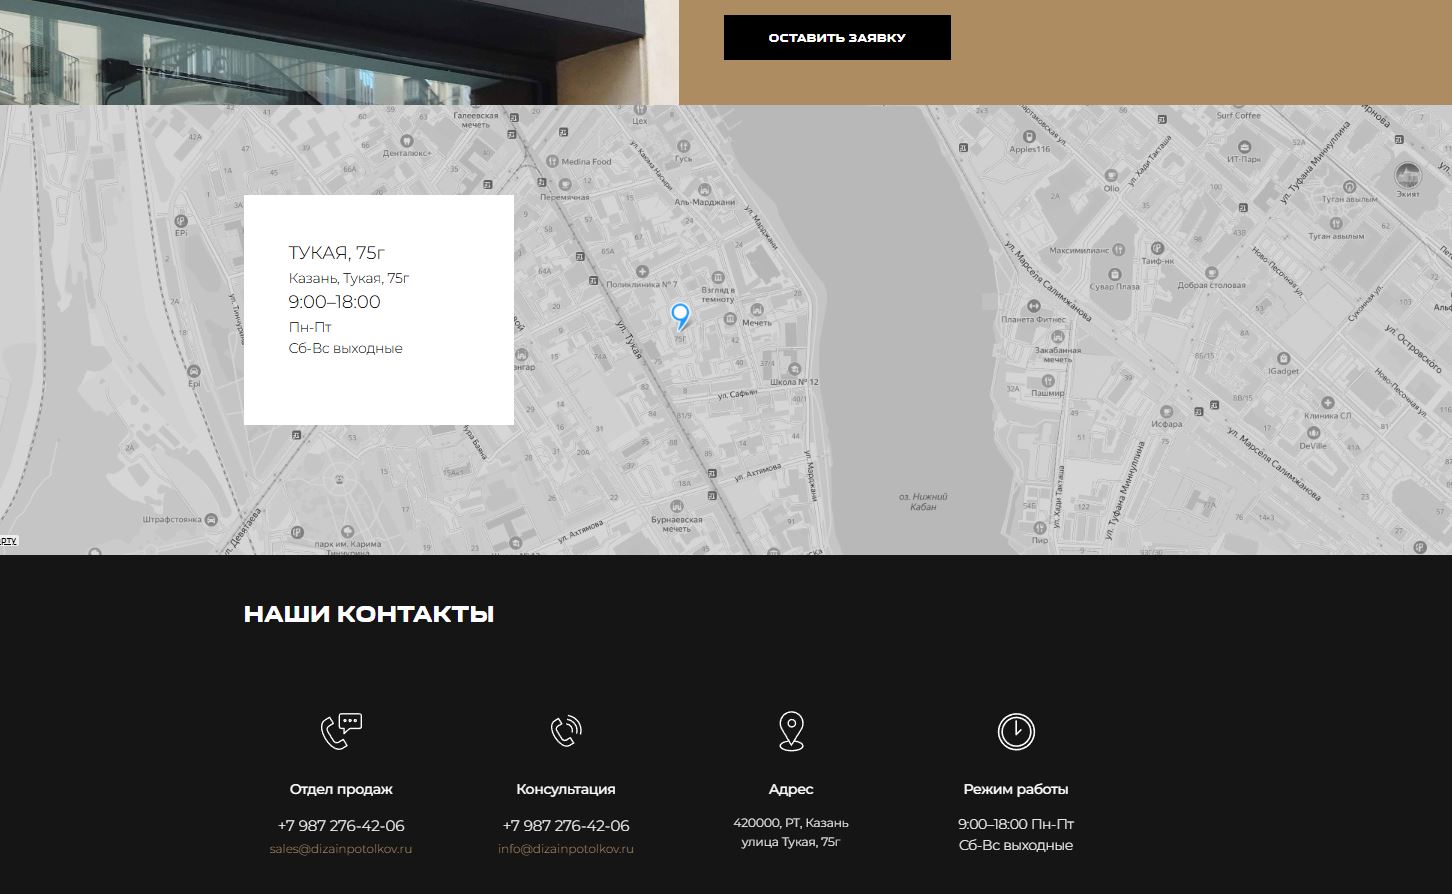This screenshot has height=894, width=1452.
Task: Click the Режим работы footer label
Action: coord(1016,789)
